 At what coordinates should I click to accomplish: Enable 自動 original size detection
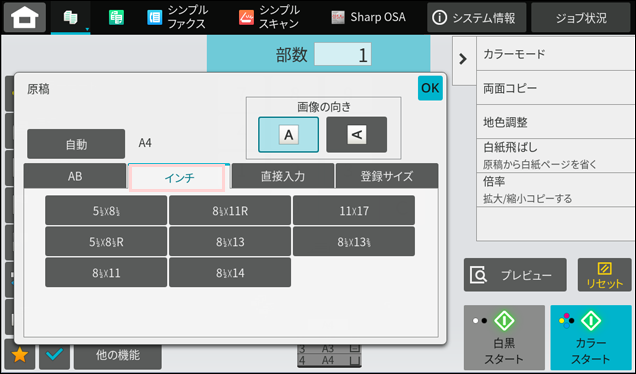click(76, 144)
